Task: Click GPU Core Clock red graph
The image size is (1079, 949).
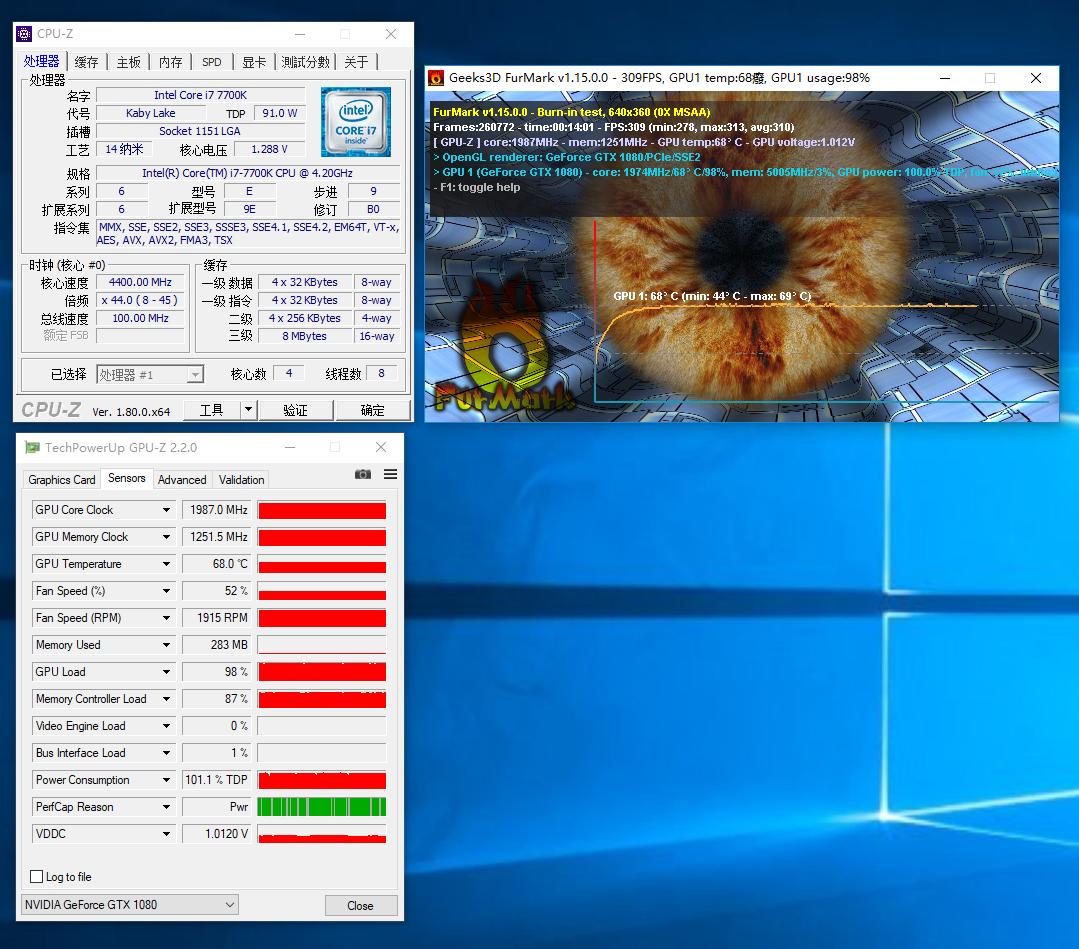Action: (x=321, y=510)
